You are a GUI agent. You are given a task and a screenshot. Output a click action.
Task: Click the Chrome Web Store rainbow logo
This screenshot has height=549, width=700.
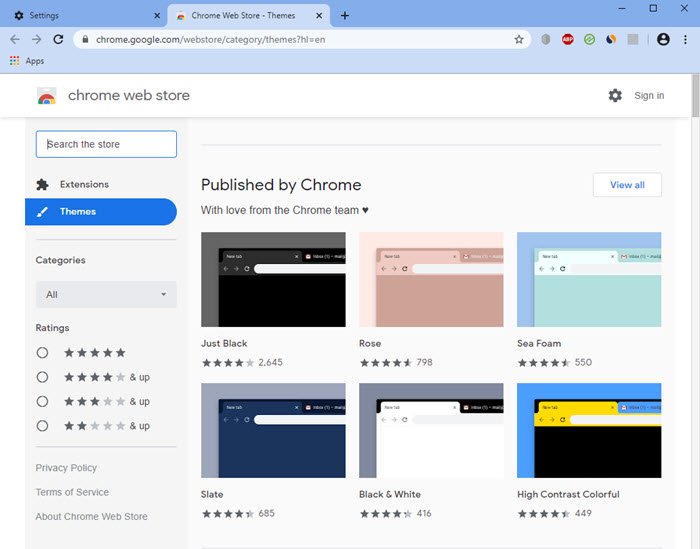click(x=46, y=96)
